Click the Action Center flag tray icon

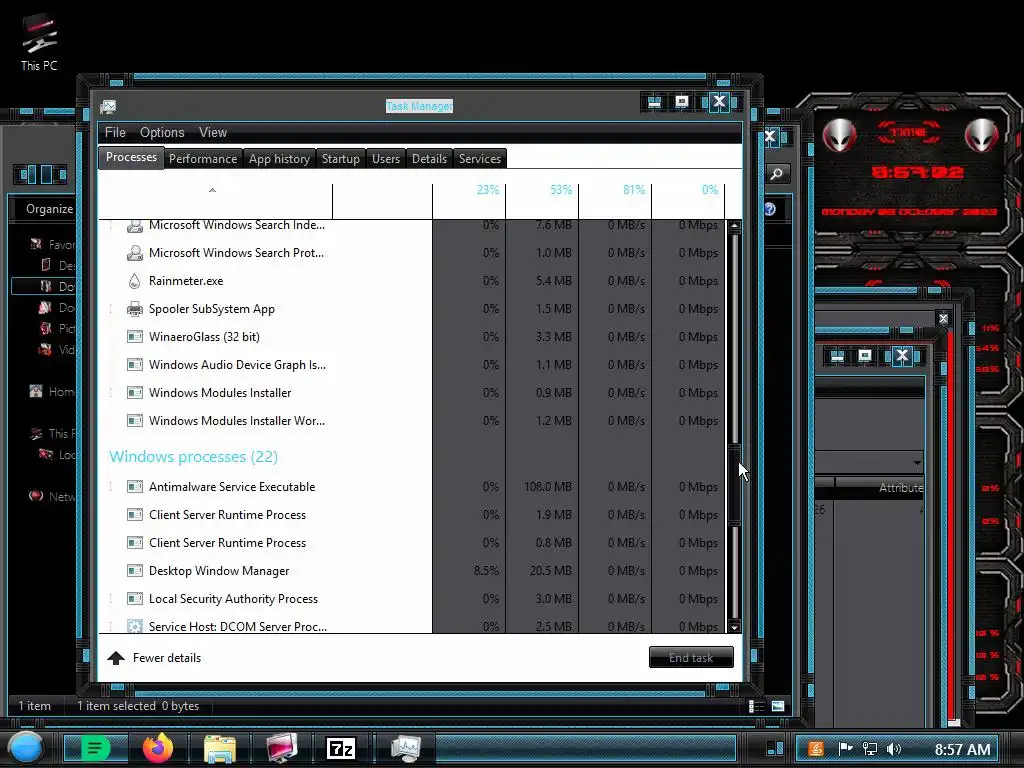tap(846, 749)
